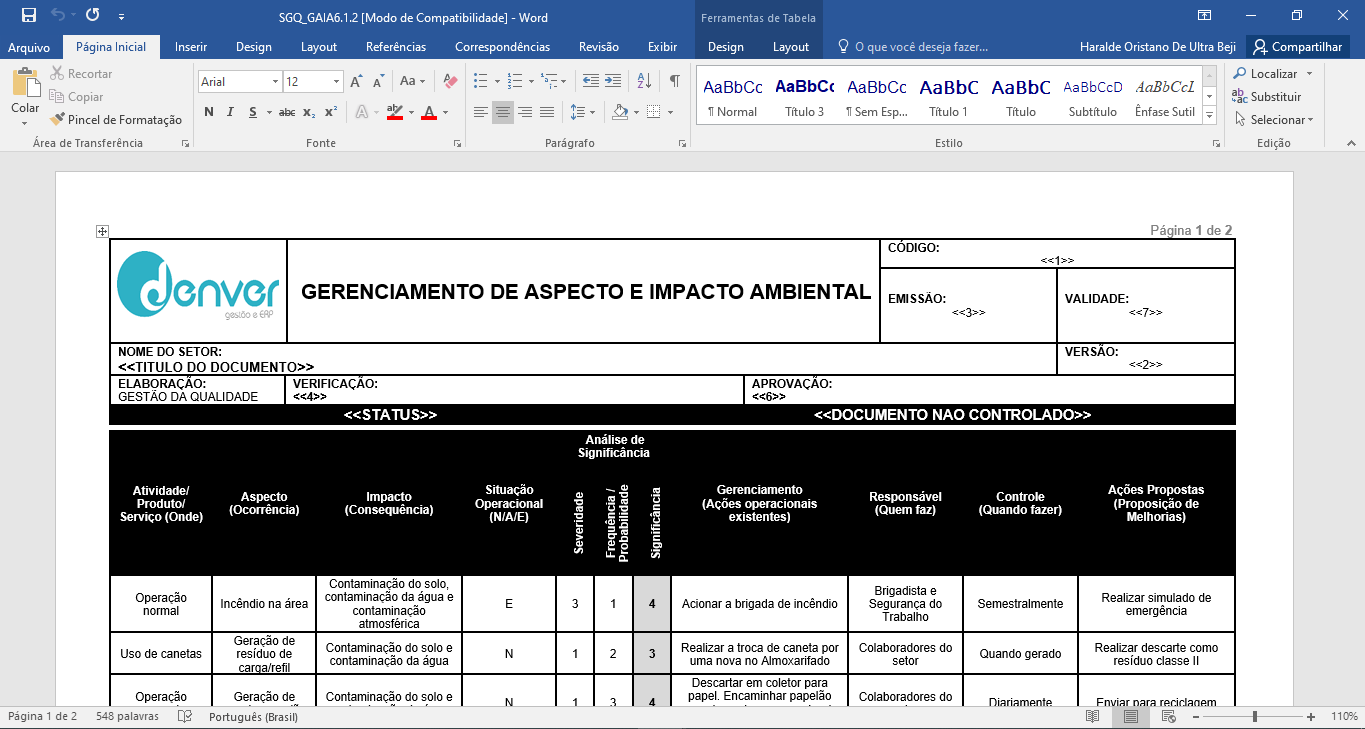Viewport: 1365px width, 729px height.
Task: Copy the selection with Copiar
Action: click(76, 97)
